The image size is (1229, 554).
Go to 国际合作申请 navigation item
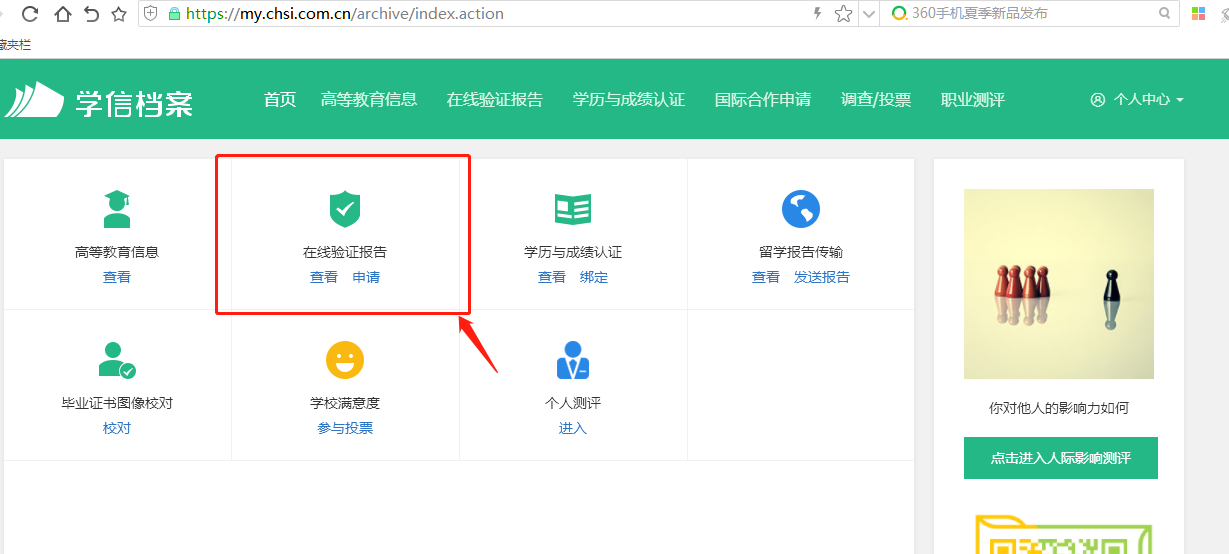[x=763, y=100]
